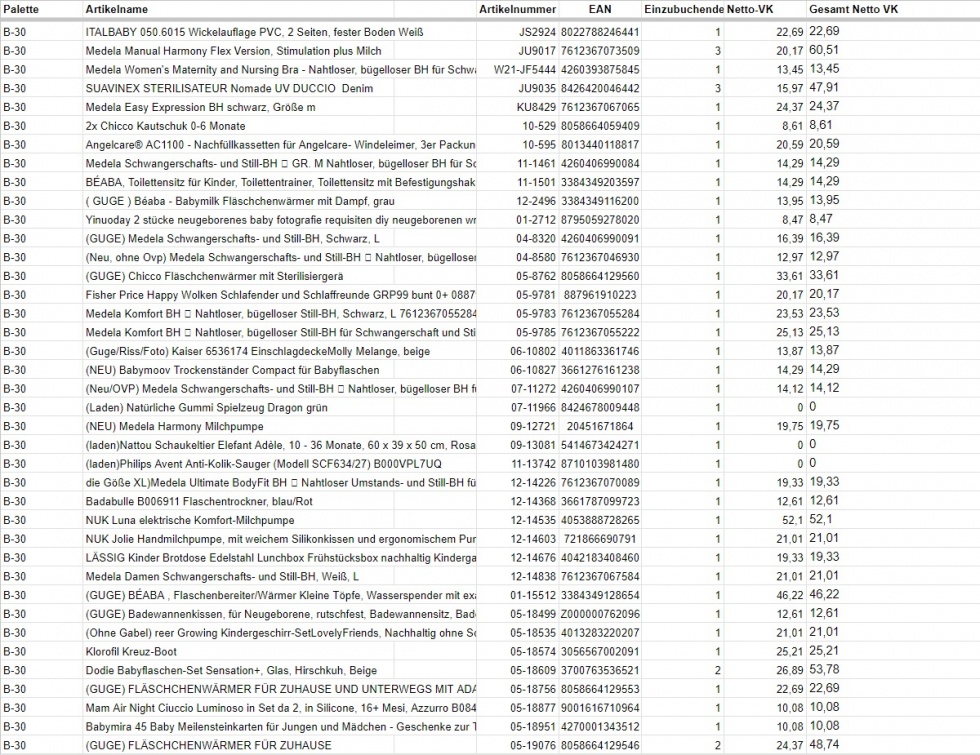Click Kaiser 6536174 Einschlagdecke cell
Viewport: 980px width, 755px height.
258,351
